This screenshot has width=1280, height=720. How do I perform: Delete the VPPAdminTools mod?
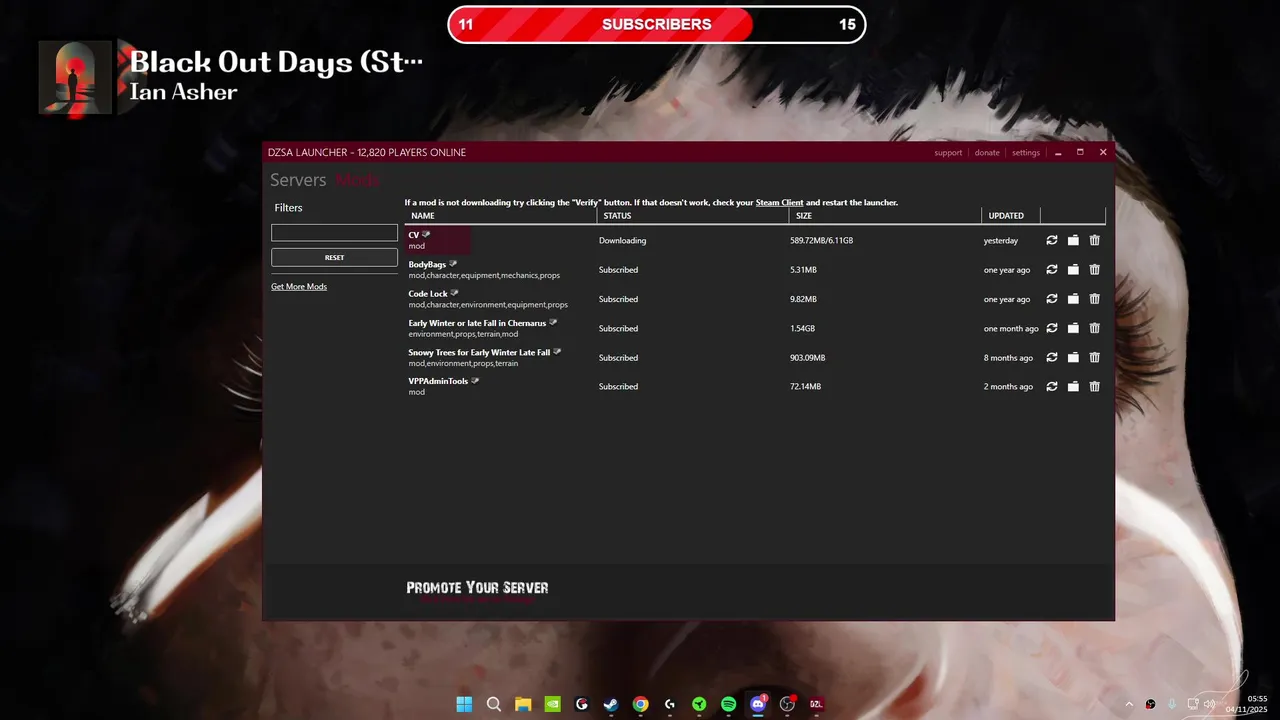point(1095,386)
